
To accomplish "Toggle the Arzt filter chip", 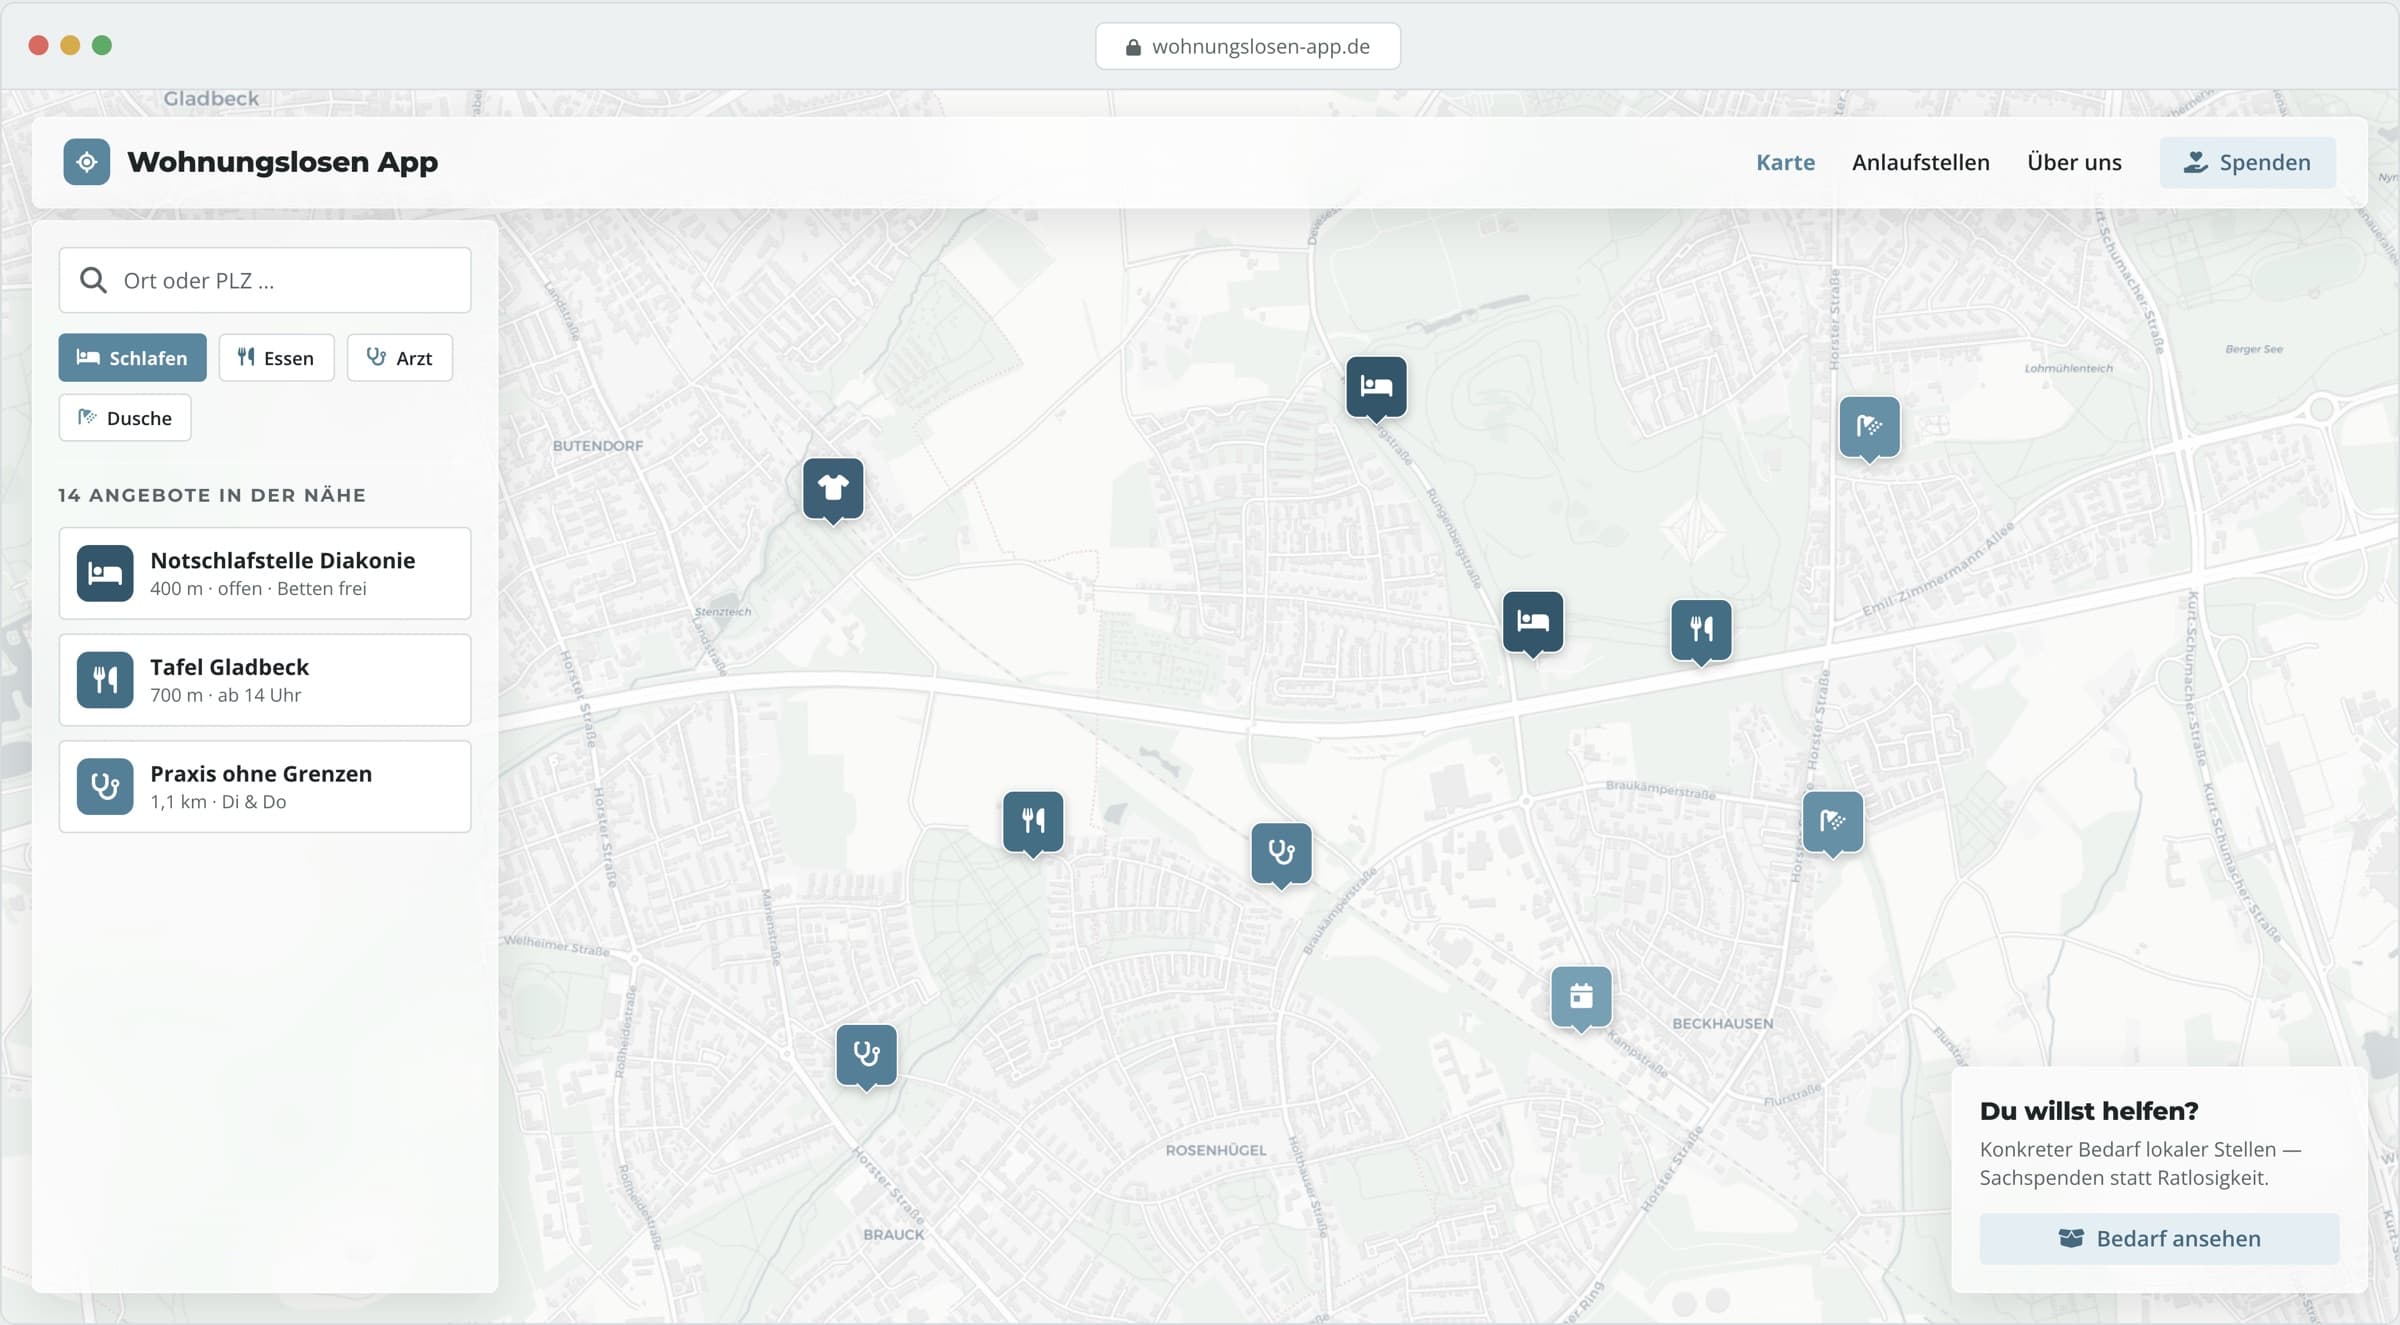I will [399, 358].
